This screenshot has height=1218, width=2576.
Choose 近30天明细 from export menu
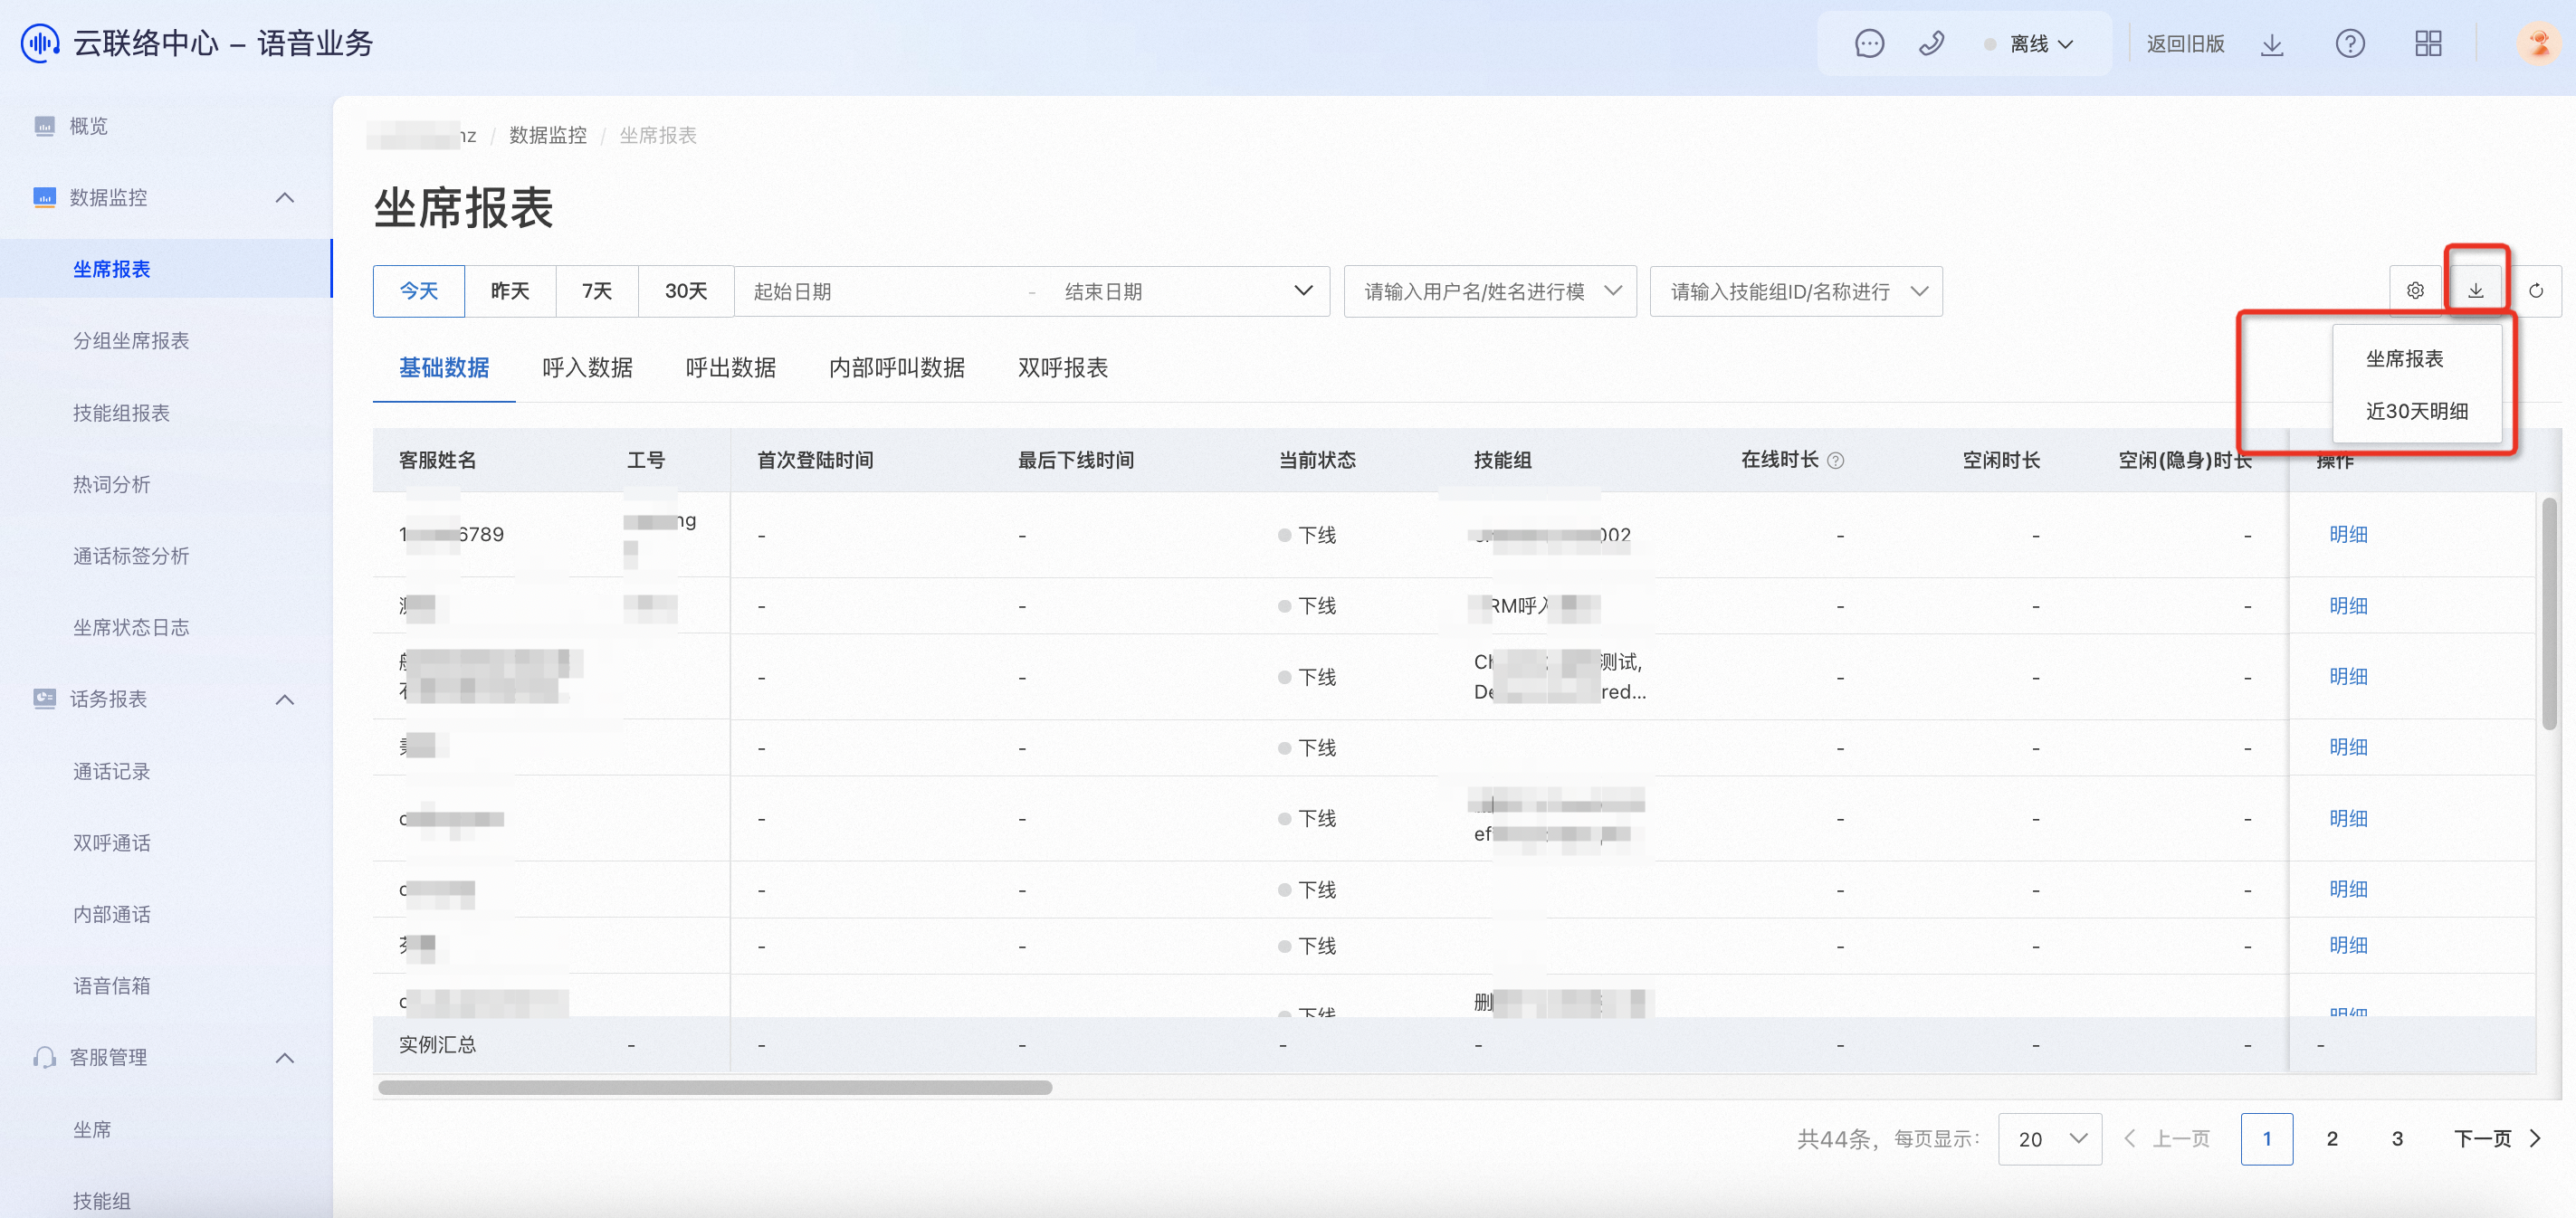click(x=2417, y=411)
